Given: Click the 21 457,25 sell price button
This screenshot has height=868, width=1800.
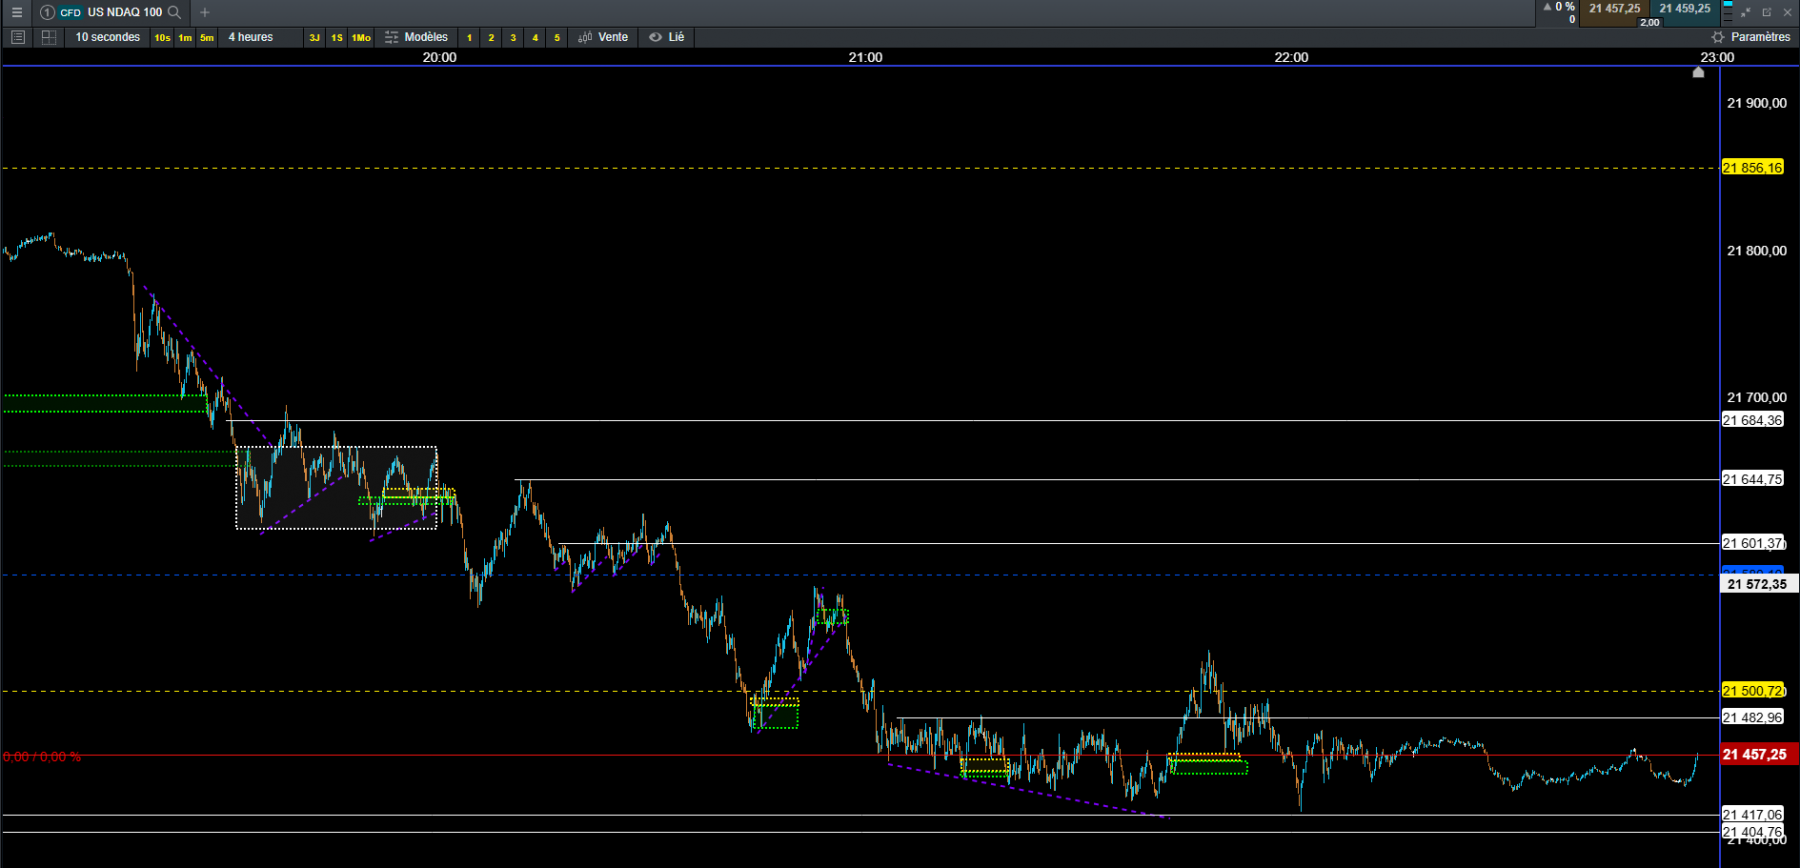Looking at the screenshot, I should click(1614, 9).
